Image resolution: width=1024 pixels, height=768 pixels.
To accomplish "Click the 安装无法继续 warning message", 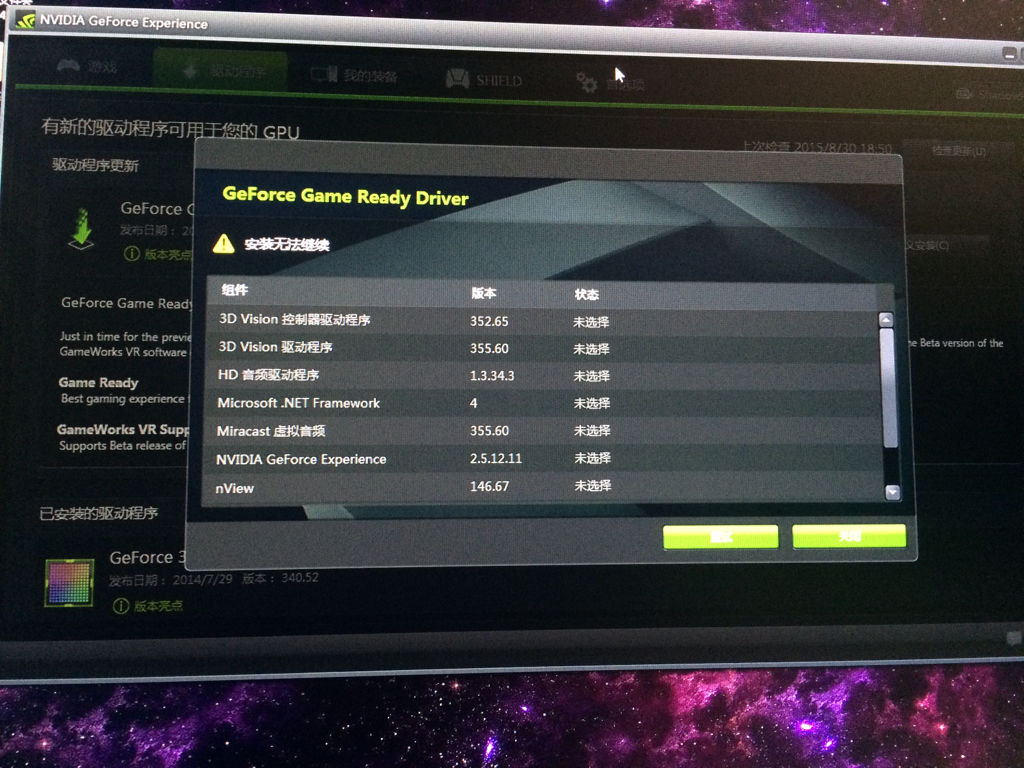I will tap(287, 245).
